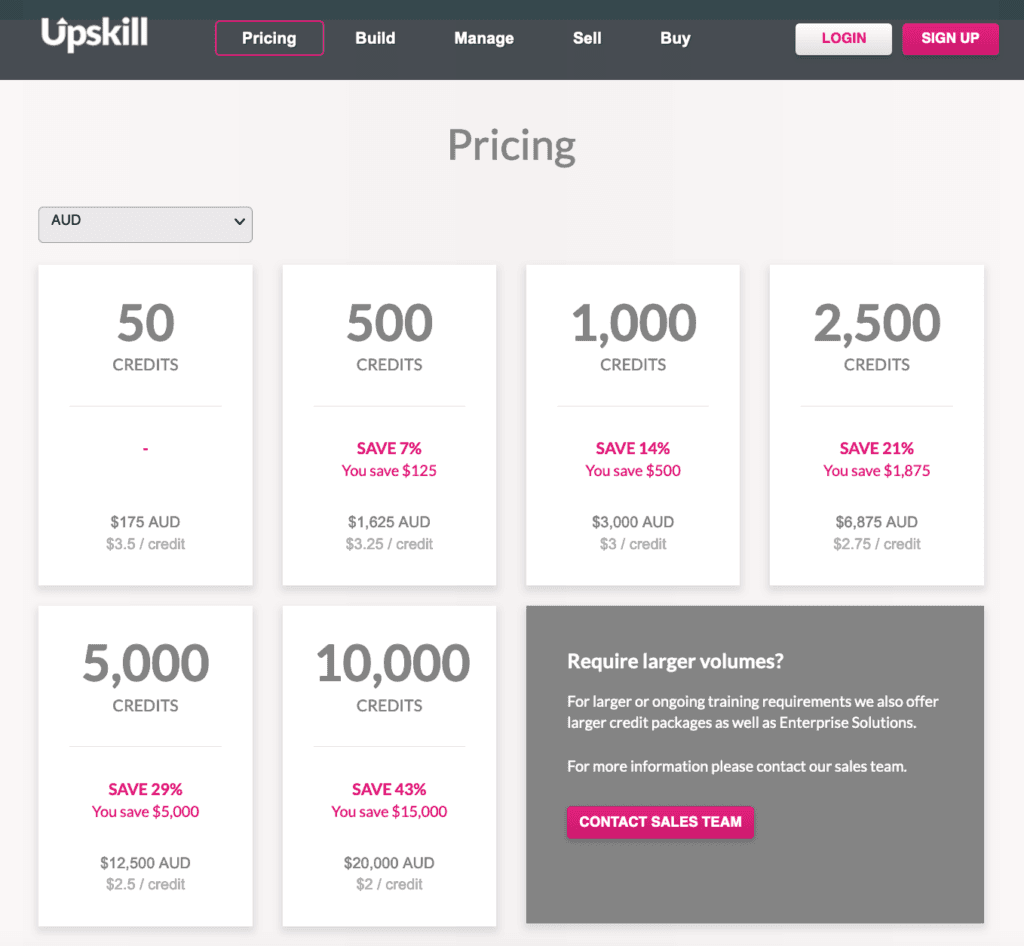Viewport: 1024px width, 946px height.
Task: Open the AUD currency dropdown
Action: click(x=145, y=224)
